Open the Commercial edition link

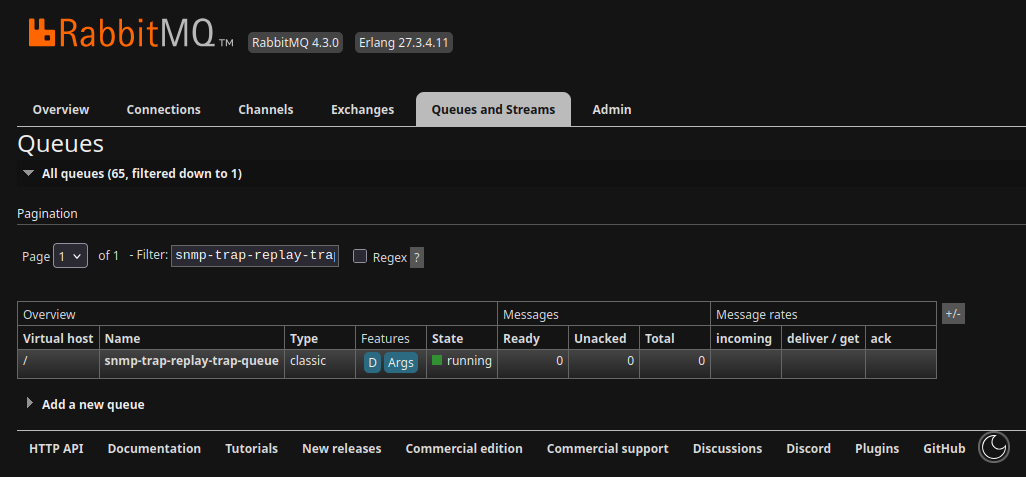pyautogui.click(x=464, y=449)
